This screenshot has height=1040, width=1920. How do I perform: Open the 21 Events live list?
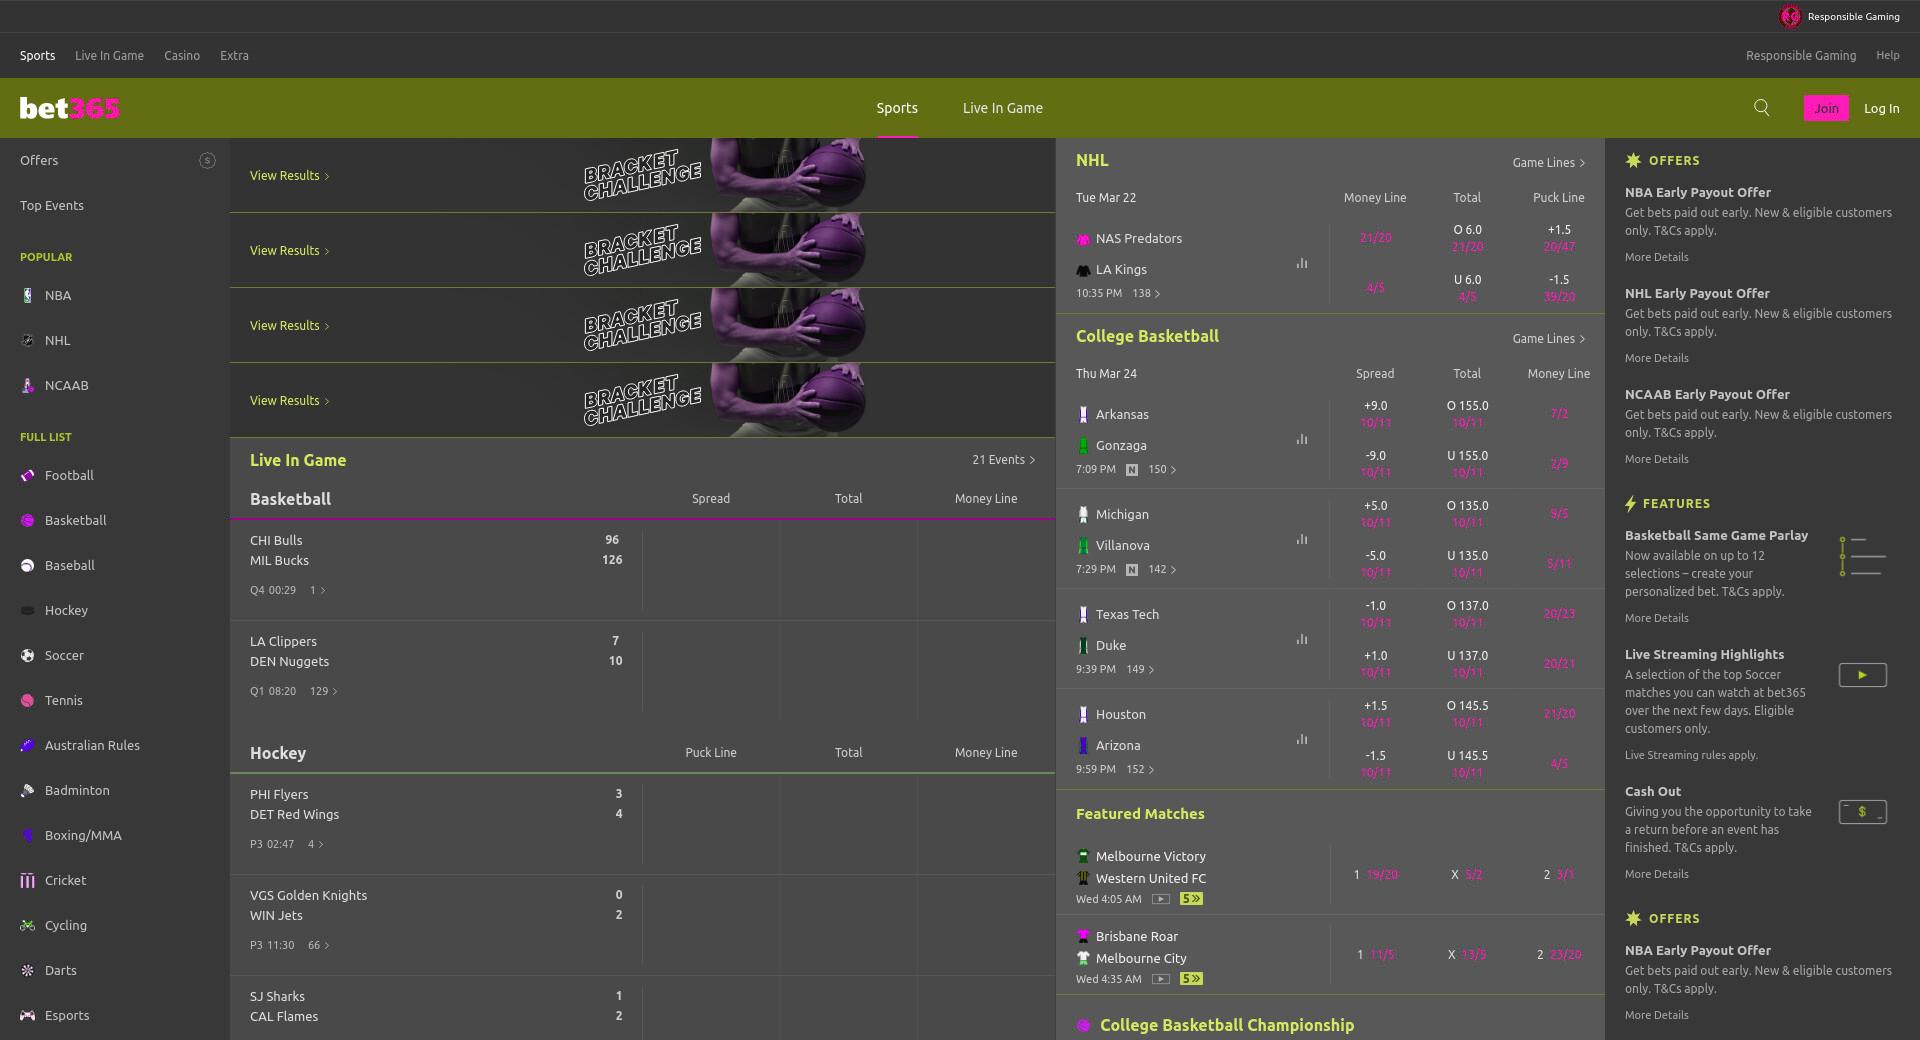tap(1003, 460)
